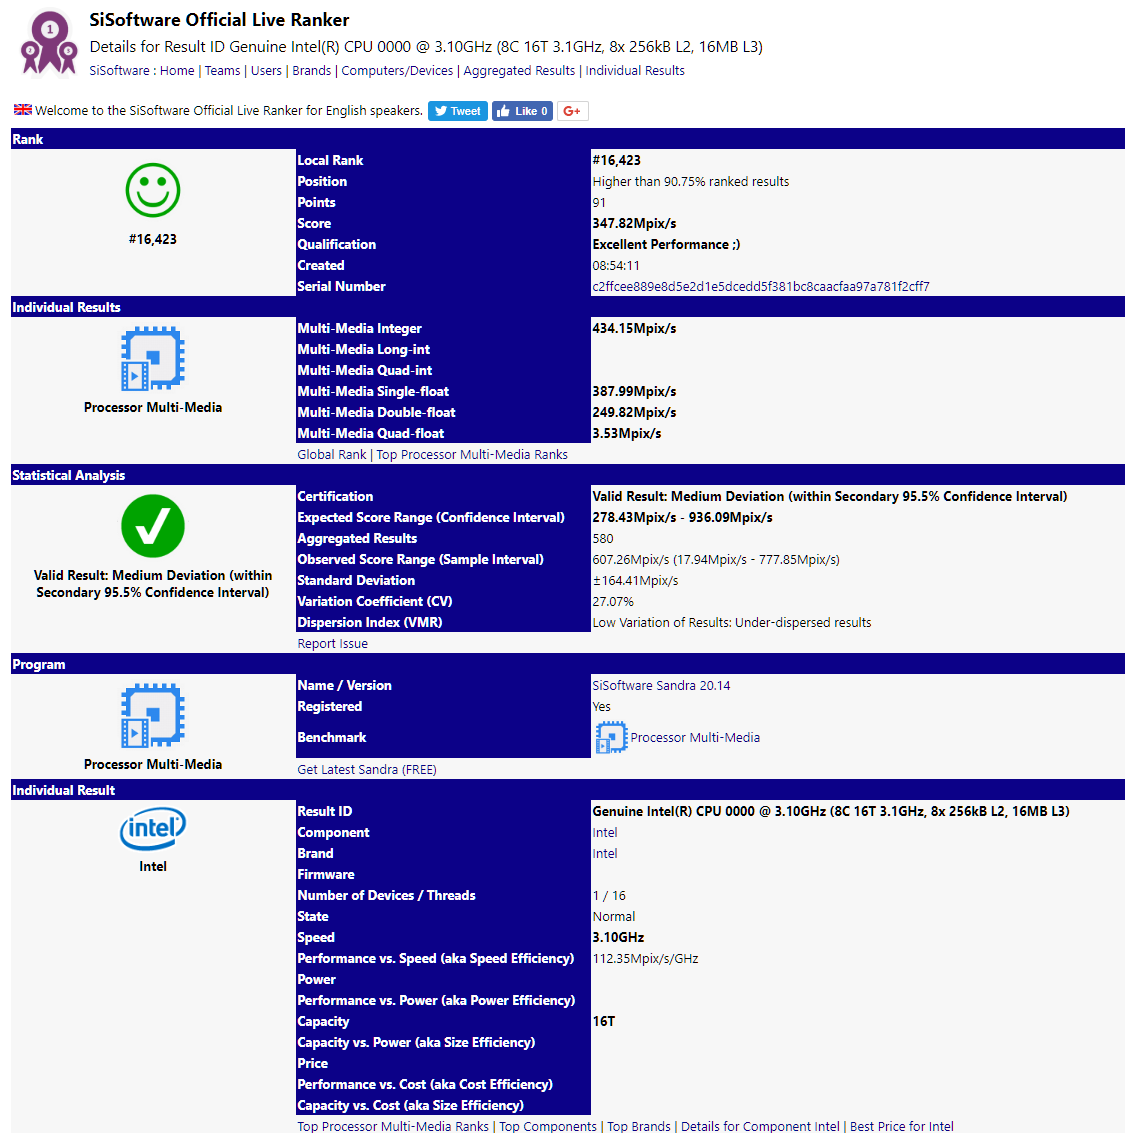Click the Tweet button
This screenshot has height=1133, width=1136.
click(457, 111)
